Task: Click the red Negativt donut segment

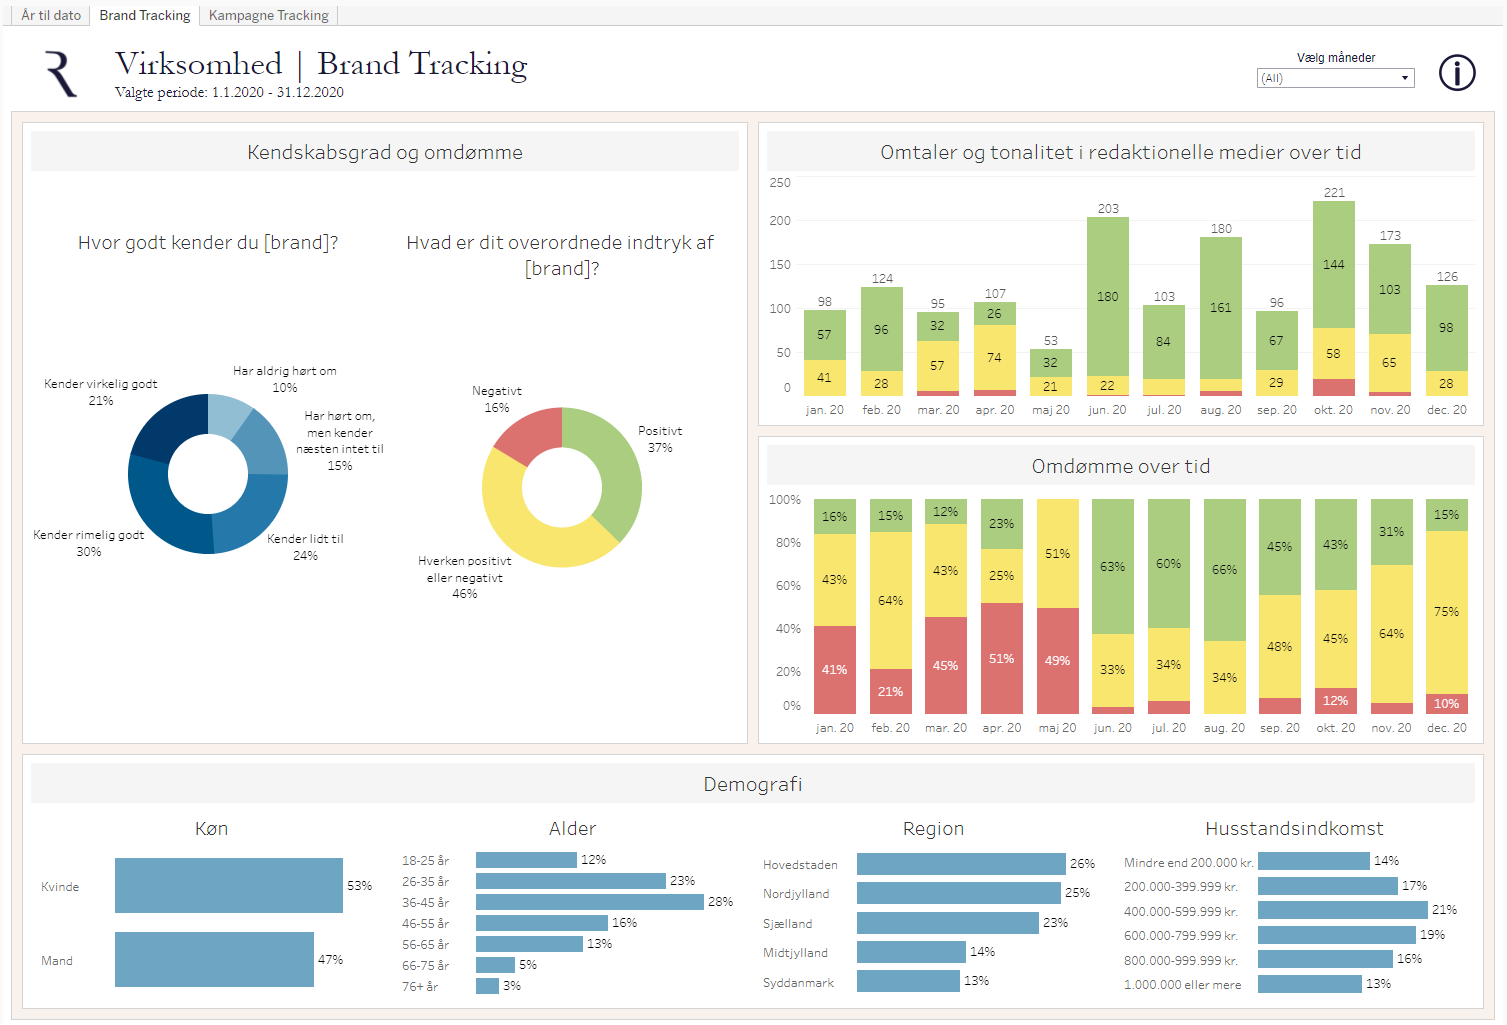Action: pos(527,434)
